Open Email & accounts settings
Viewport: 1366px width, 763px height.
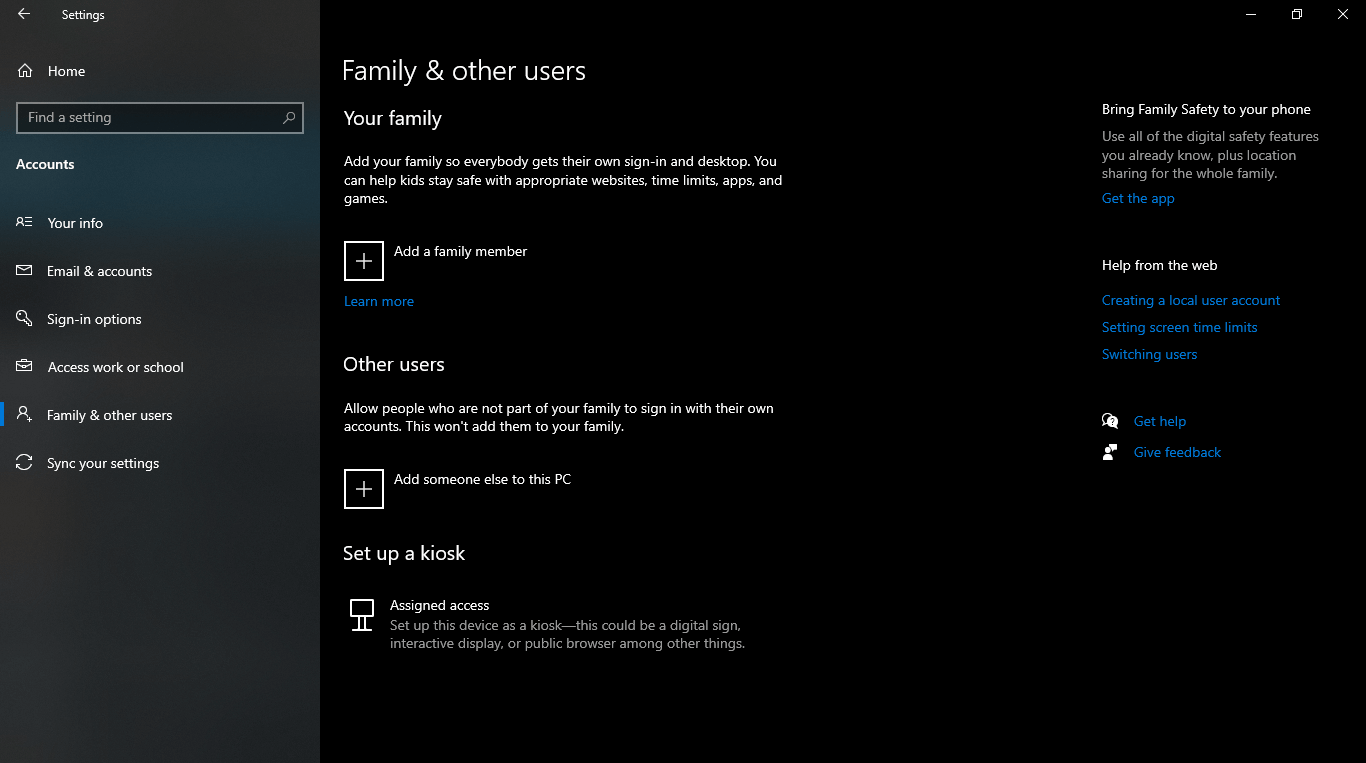tap(99, 271)
